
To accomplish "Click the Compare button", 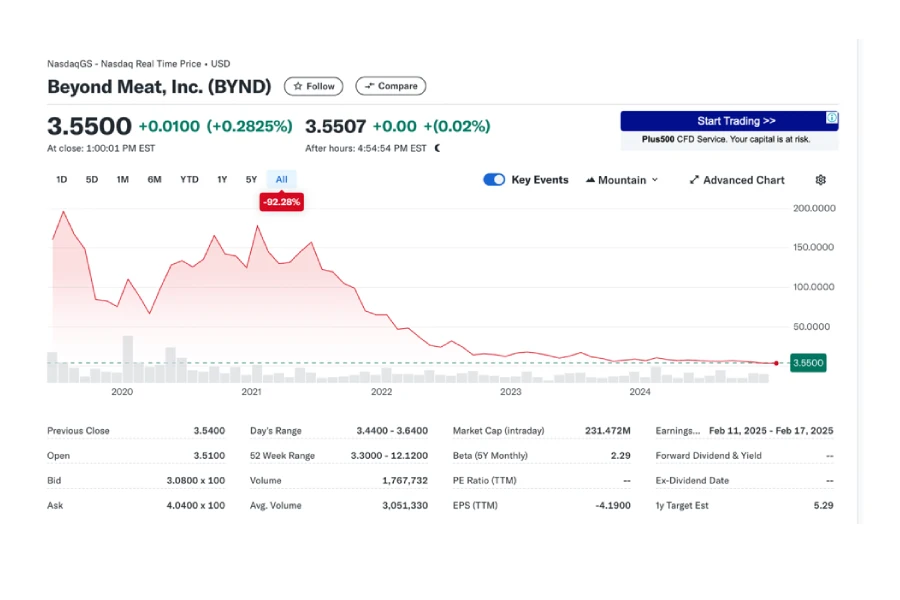I will (391, 86).
